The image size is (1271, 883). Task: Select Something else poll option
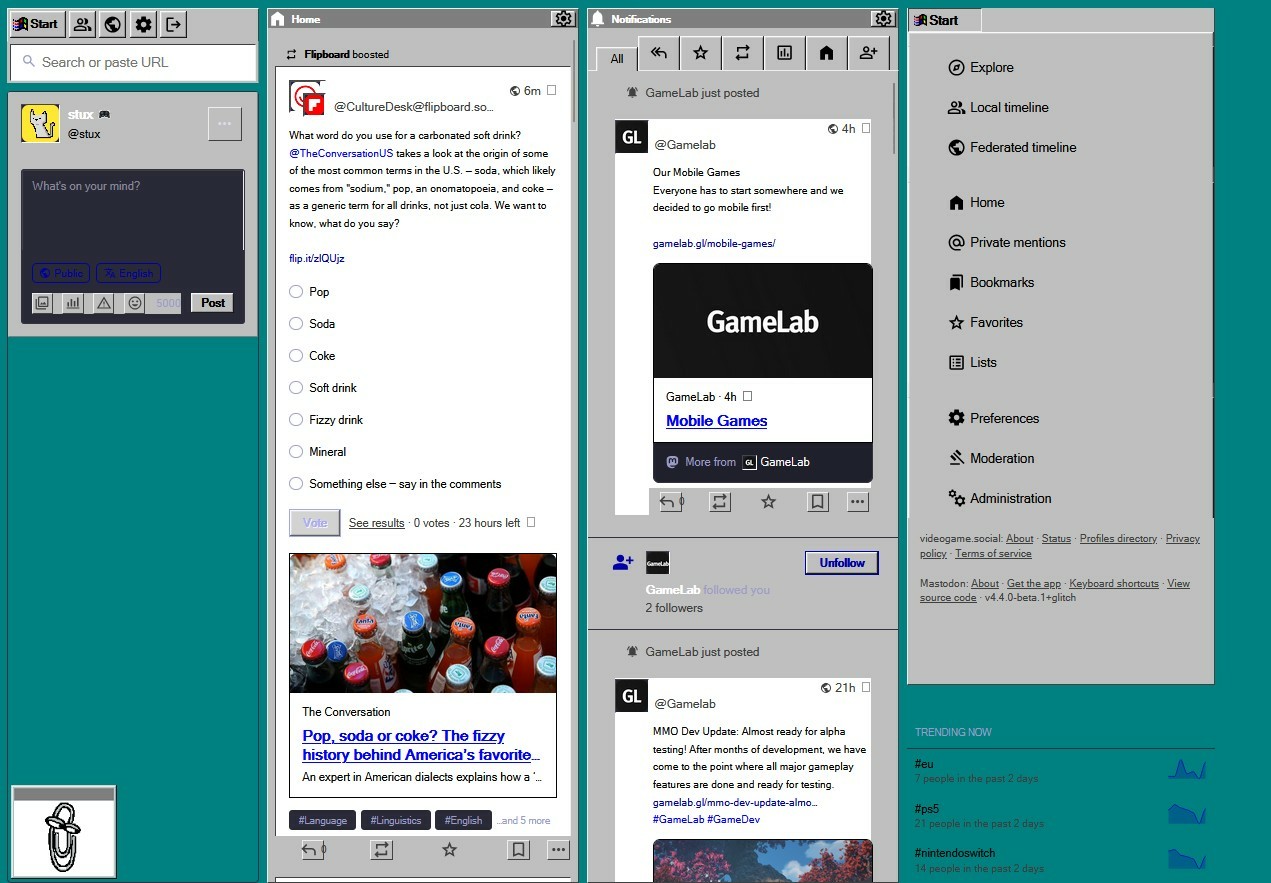(296, 484)
